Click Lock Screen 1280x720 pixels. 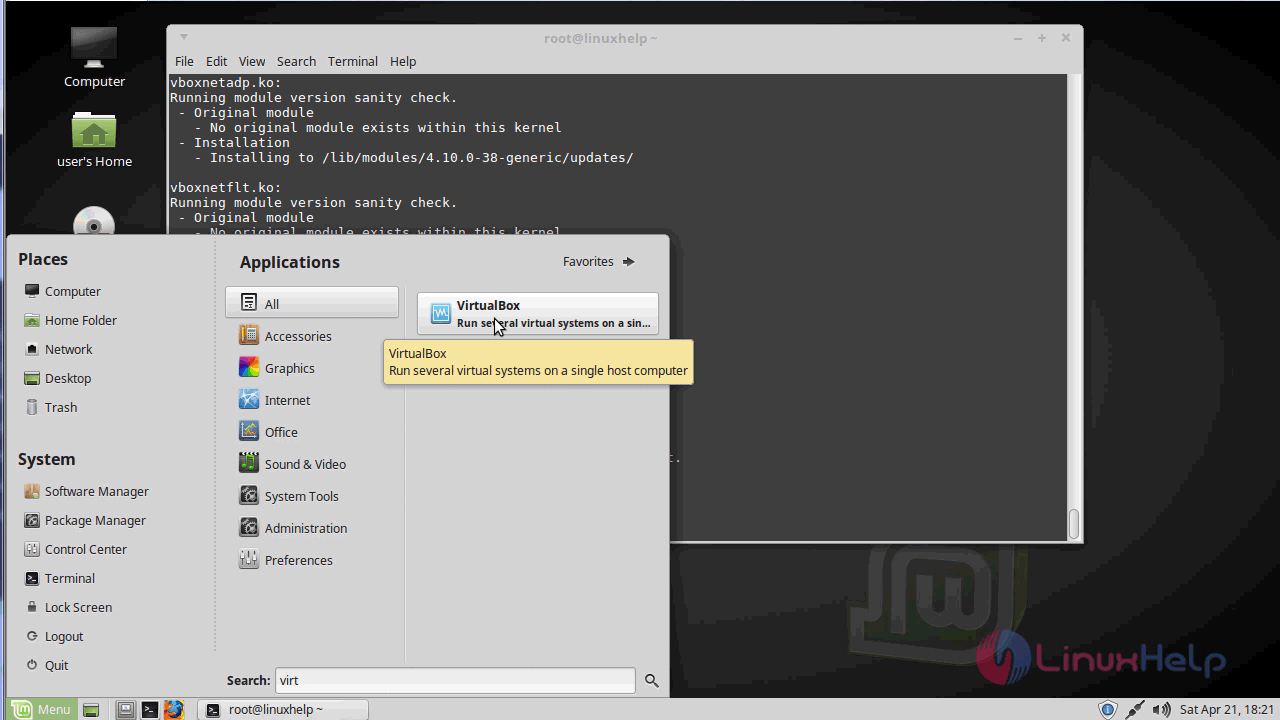pyautogui.click(x=68, y=607)
